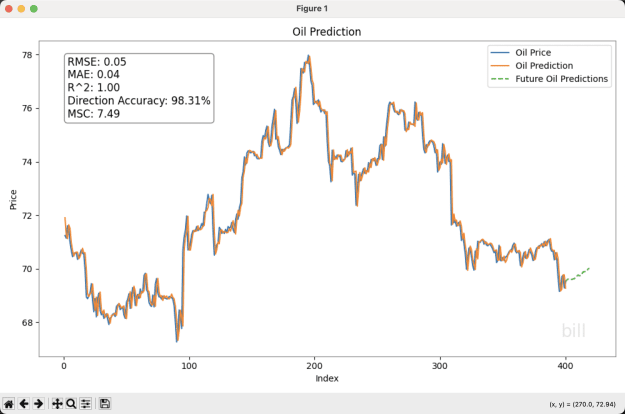Save the figure with the floppy-disk icon
Screen dimensions: 625x414
pyautogui.click(x=105, y=404)
